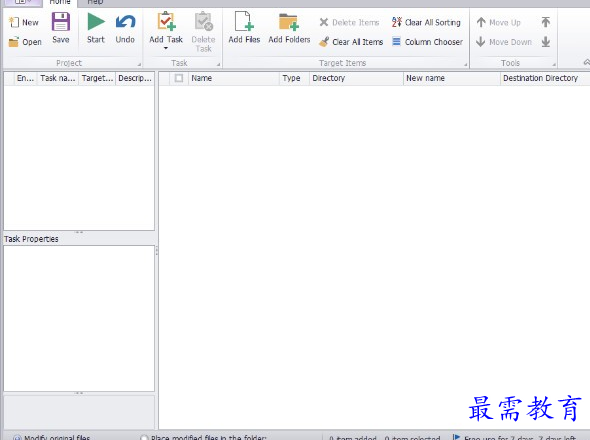Open an existing project
Screen dimensions: 590x440
click(25, 42)
